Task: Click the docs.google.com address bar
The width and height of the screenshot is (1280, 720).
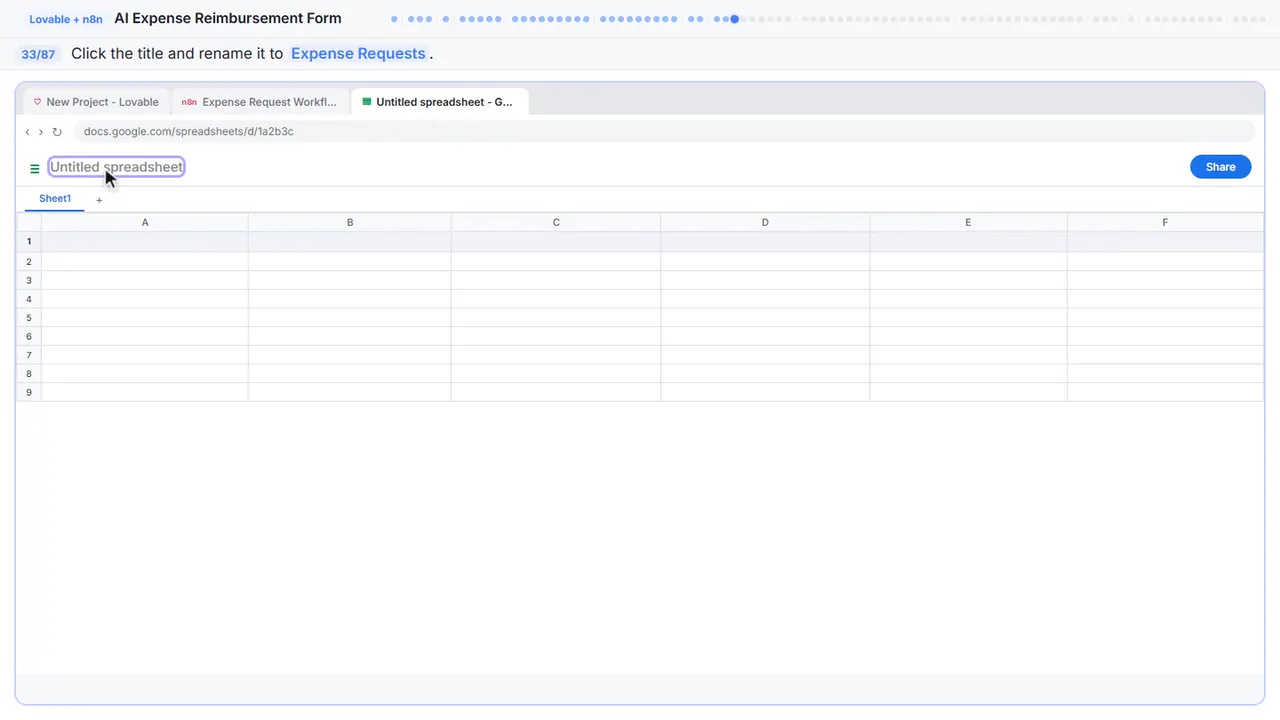Action: (x=664, y=131)
